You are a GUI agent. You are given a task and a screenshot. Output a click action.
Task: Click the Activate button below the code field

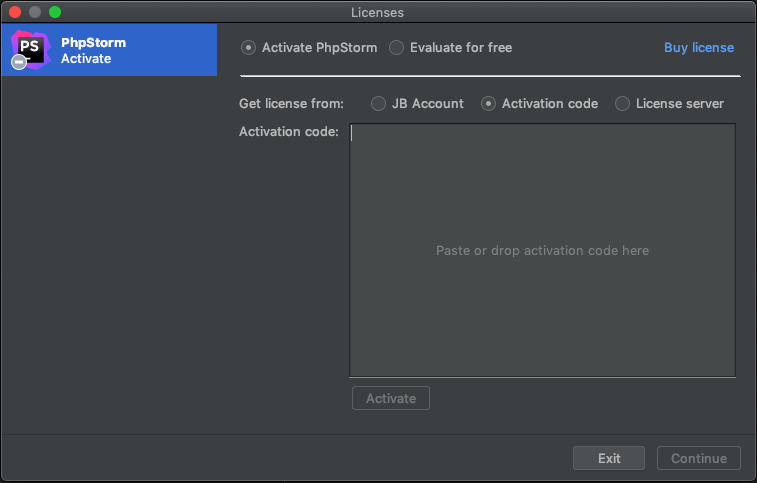click(x=391, y=398)
